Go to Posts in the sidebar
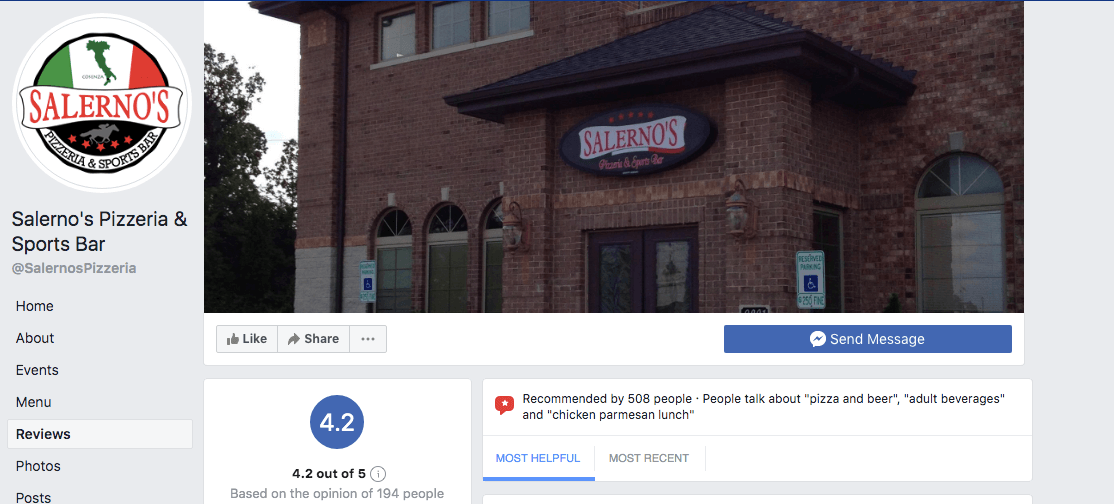This screenshot has width=1114, height=504. (33, 497)
